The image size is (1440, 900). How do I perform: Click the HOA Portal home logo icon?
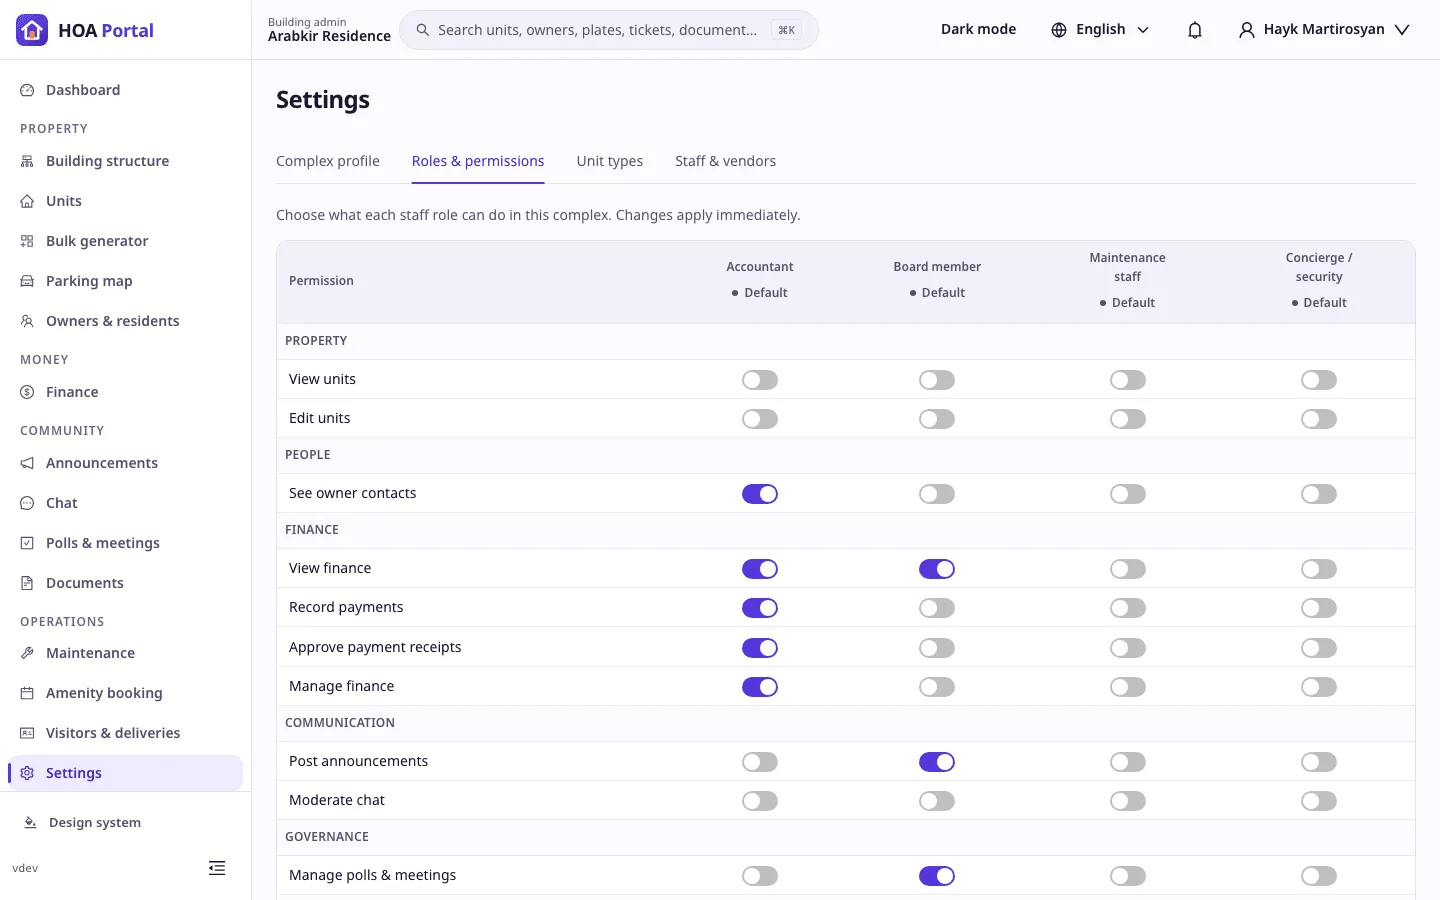(32, 30)
